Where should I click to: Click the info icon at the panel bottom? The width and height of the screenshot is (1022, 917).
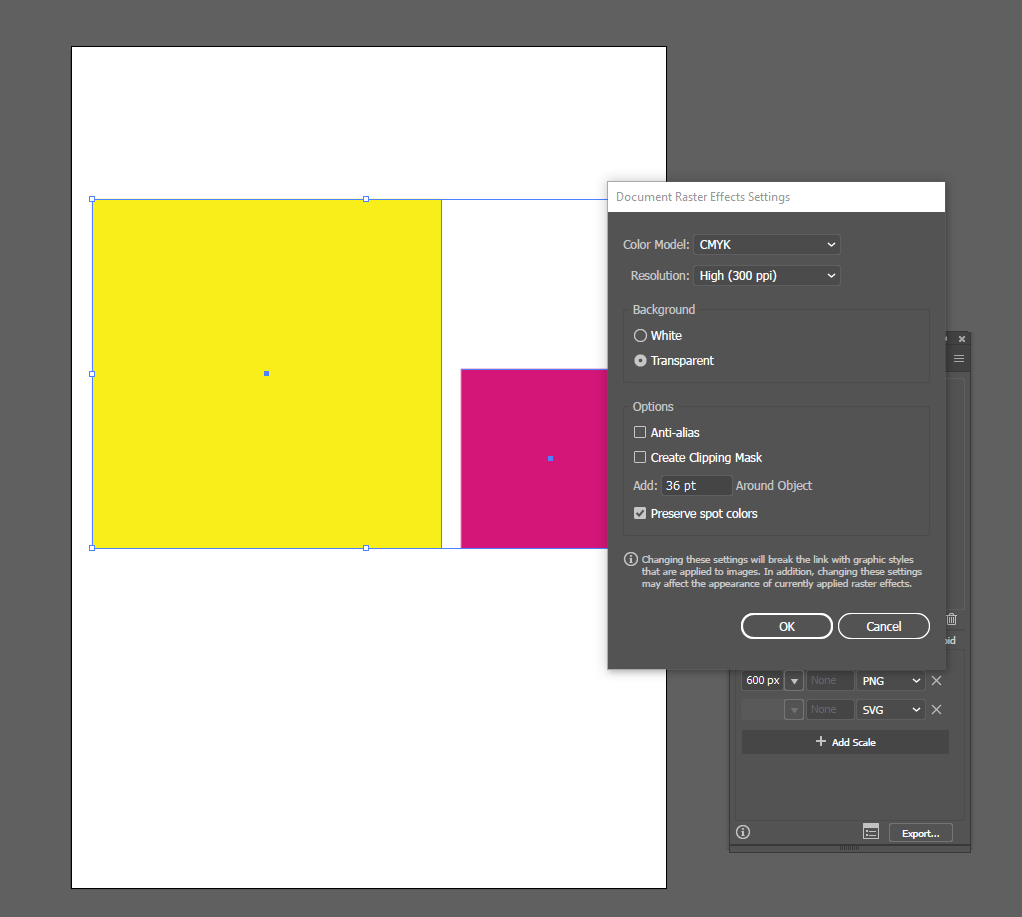pos(742,831)
